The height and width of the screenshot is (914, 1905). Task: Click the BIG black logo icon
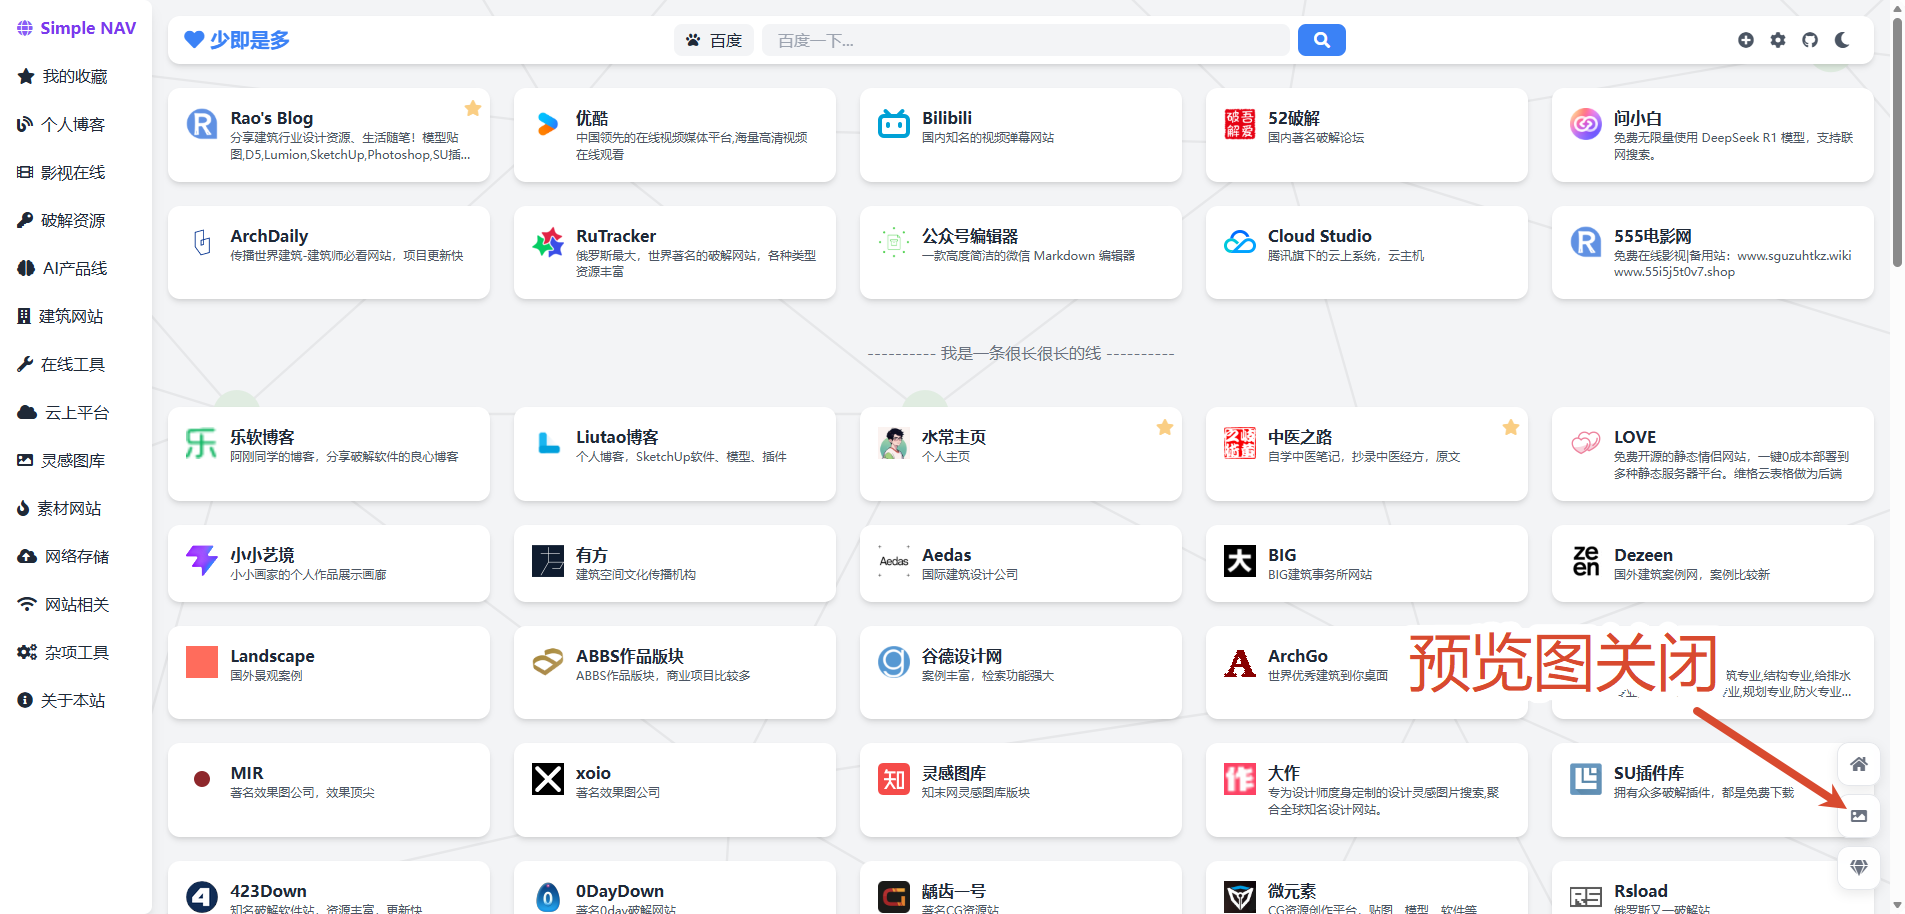pos(1240,561)
